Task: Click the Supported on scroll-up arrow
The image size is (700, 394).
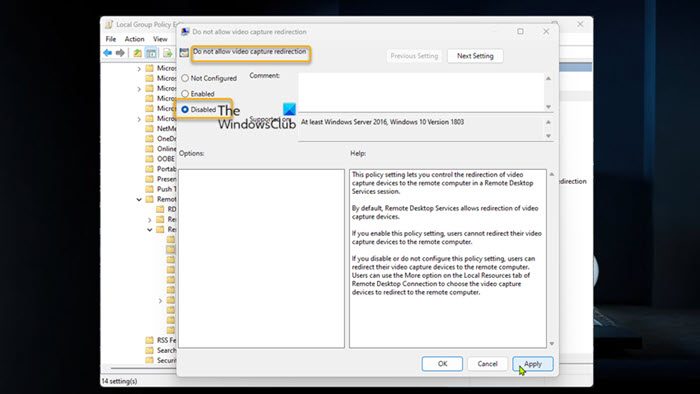Action: tap(548, 122)
